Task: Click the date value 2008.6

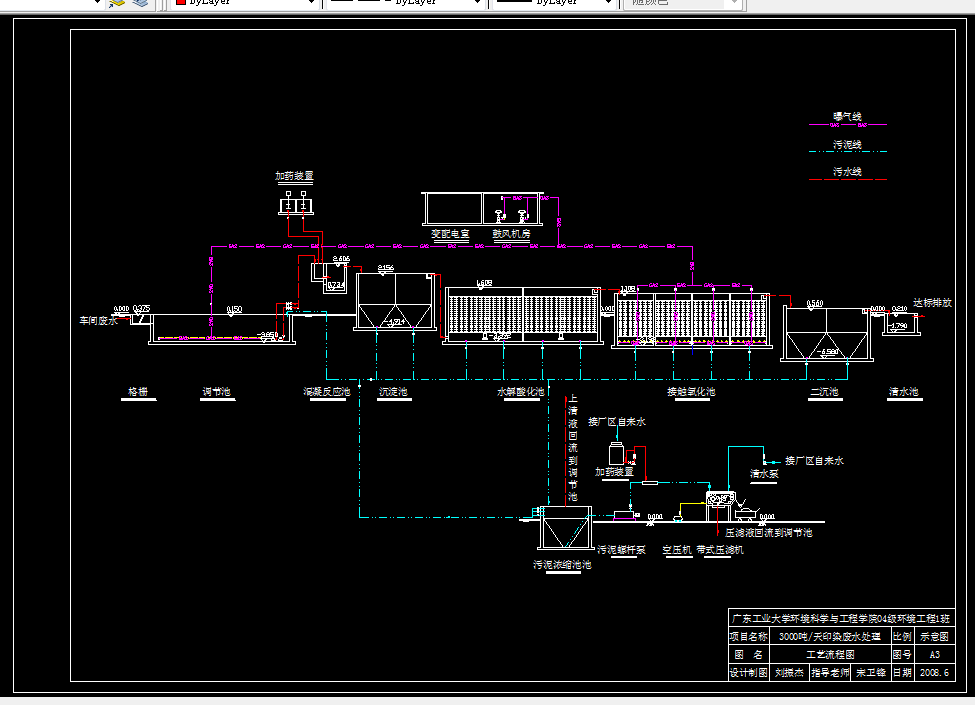Action: coord(934,673)
